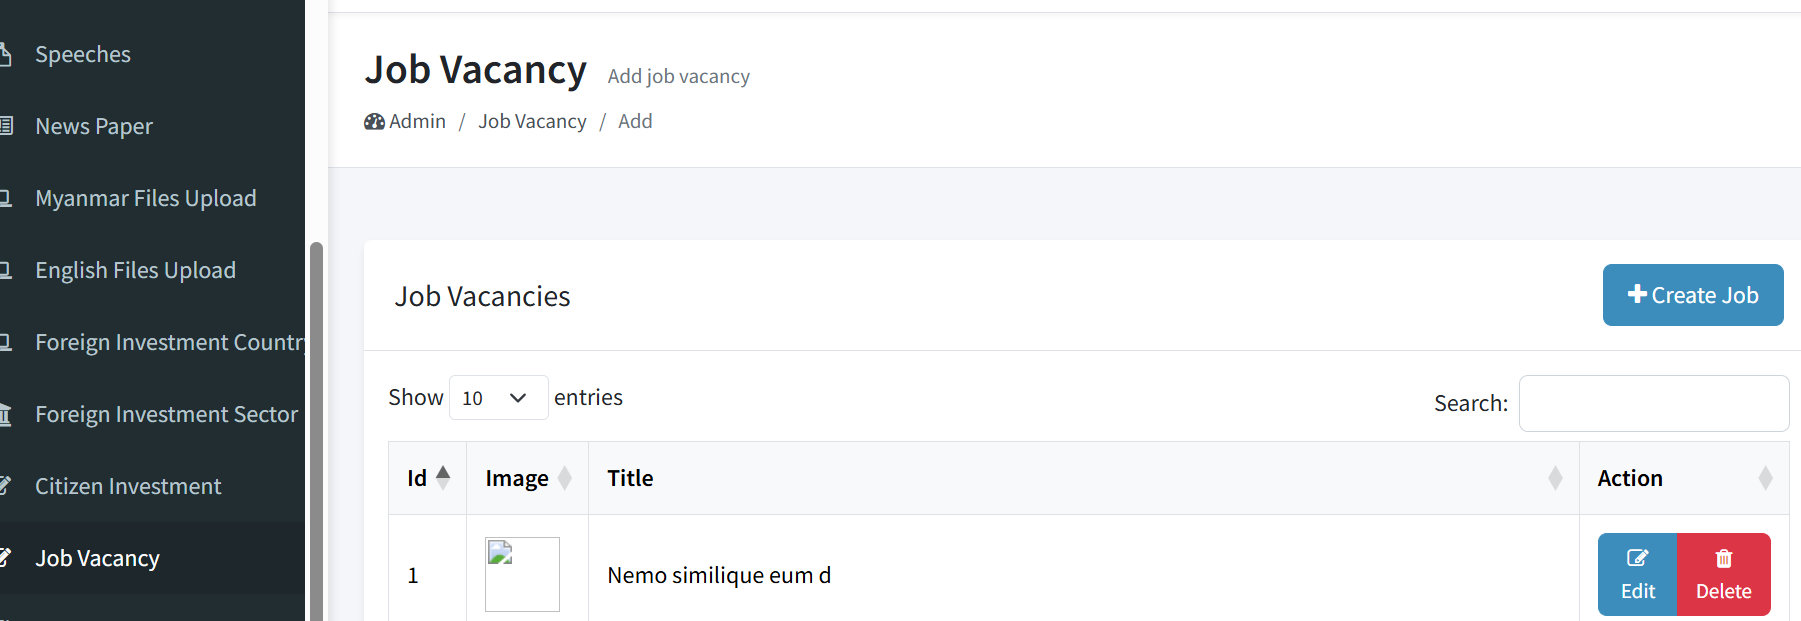Image resolution: width=1801 pixels, height=621 pixels.
Task: Click the plus icon inside Create Job
Action: [1636, 294]
